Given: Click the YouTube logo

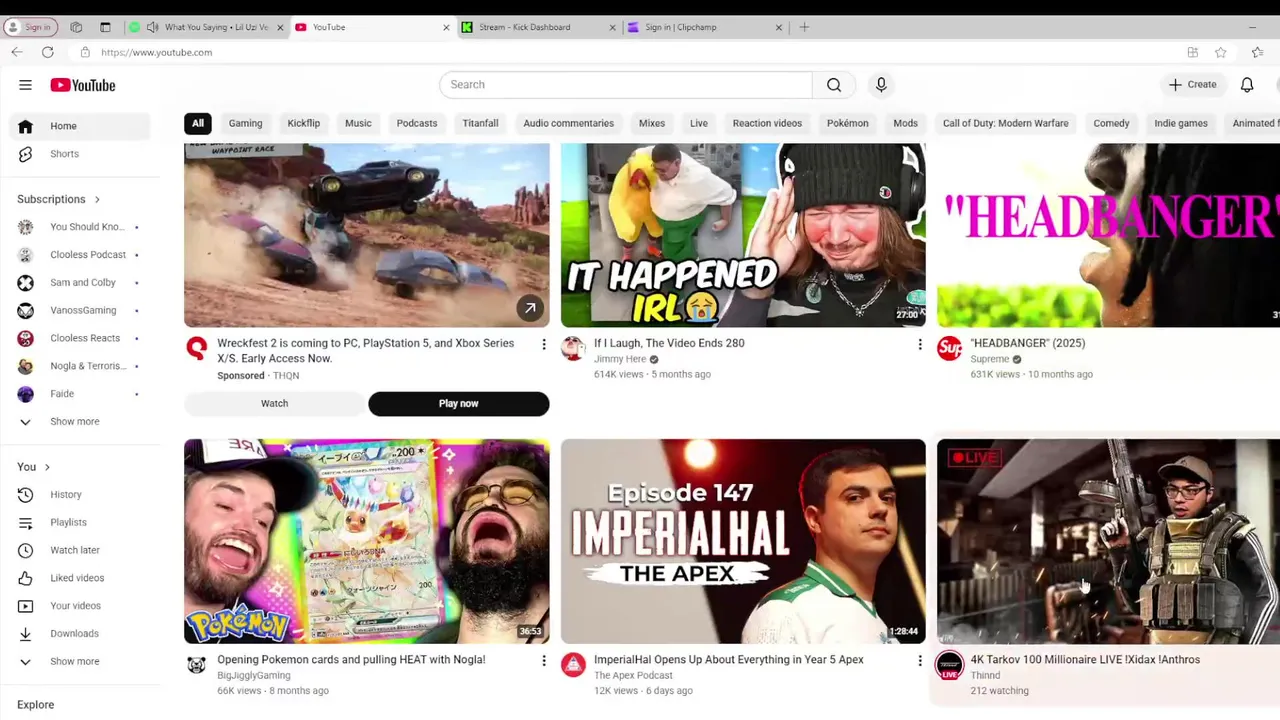Looking at the screenshot, I should (83, 85).
